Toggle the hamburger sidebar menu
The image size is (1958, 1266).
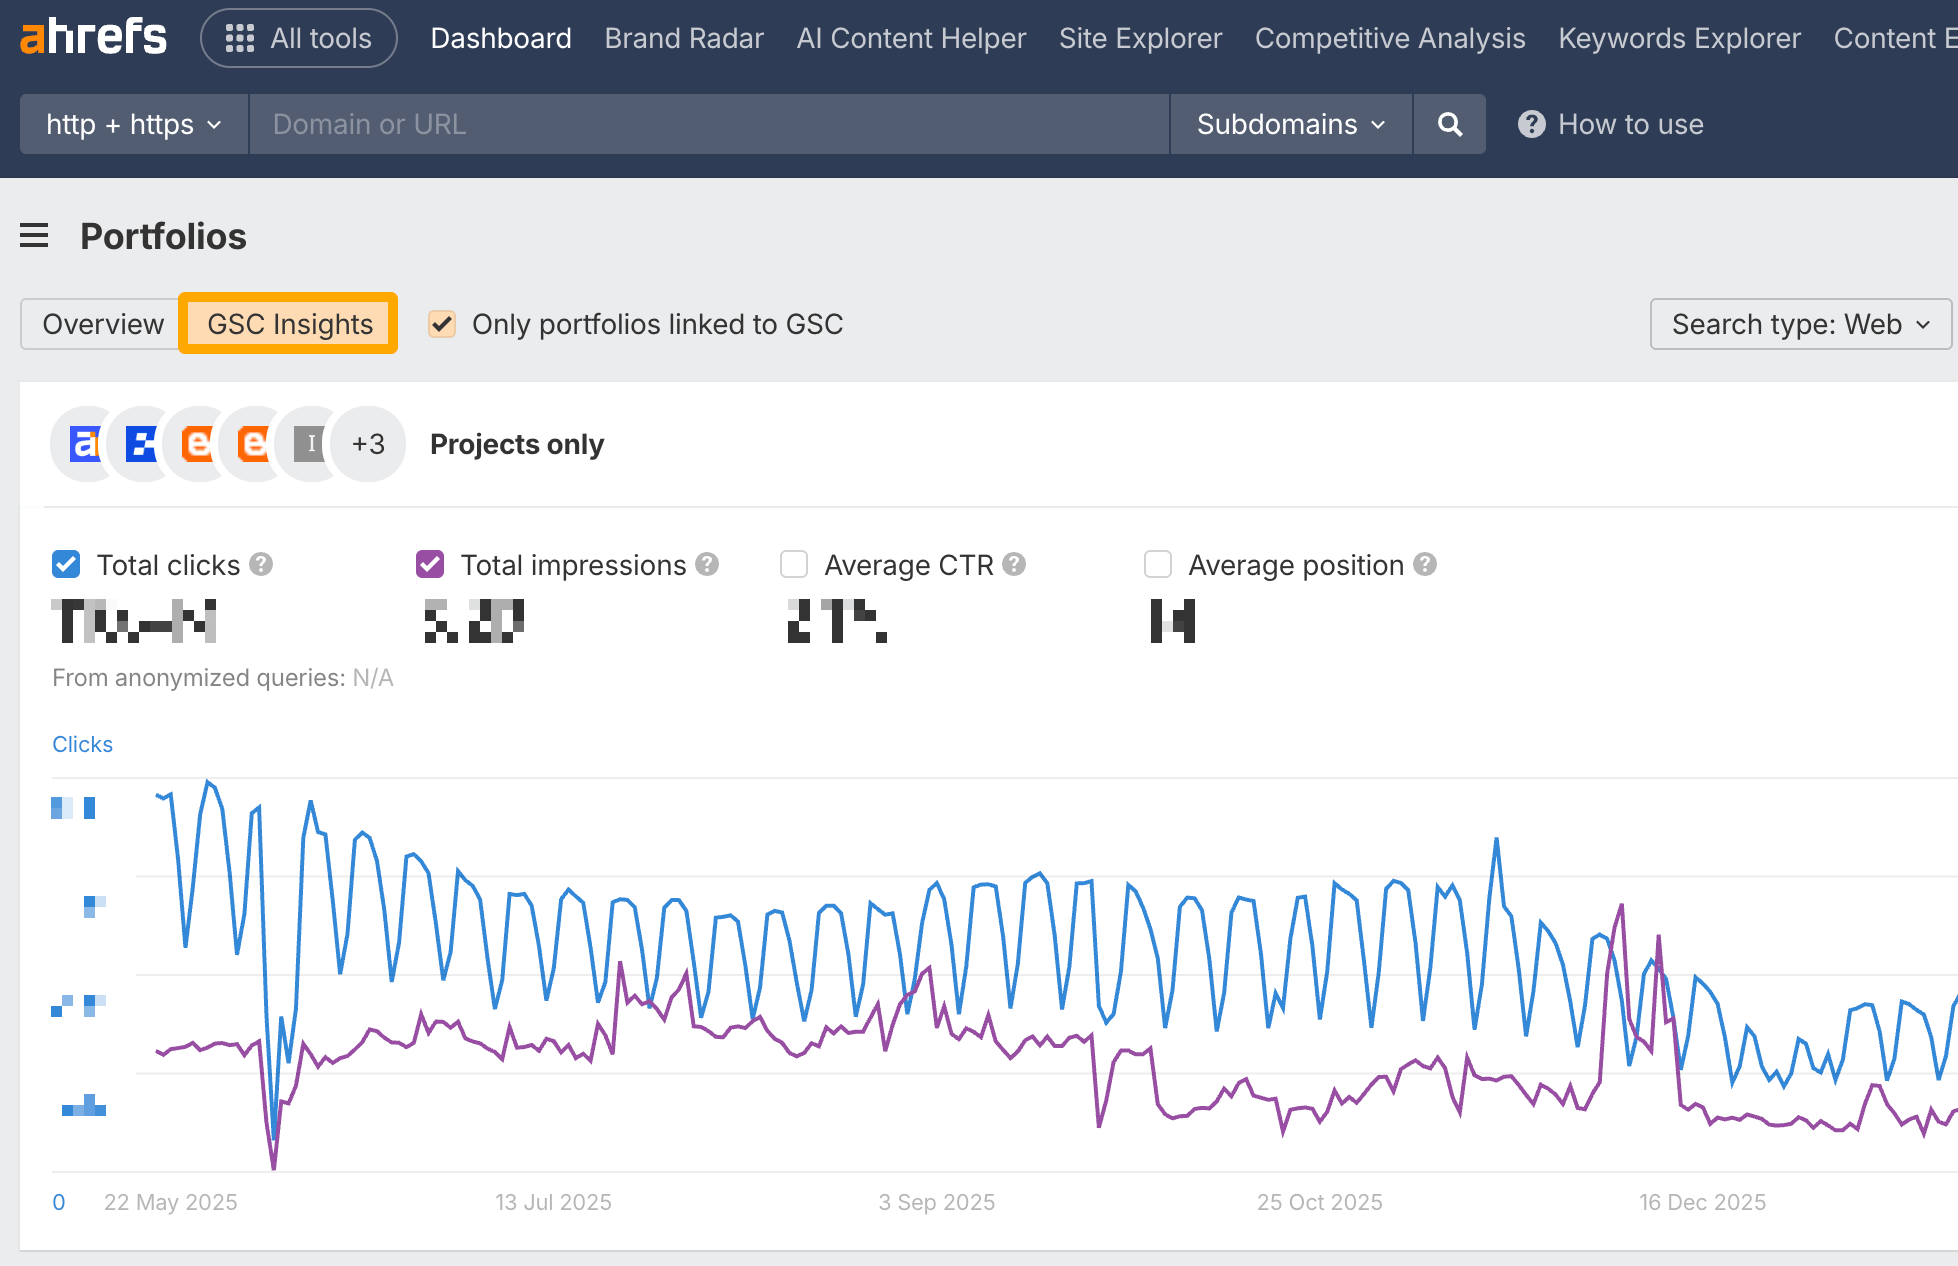click(x=34, y=236)
